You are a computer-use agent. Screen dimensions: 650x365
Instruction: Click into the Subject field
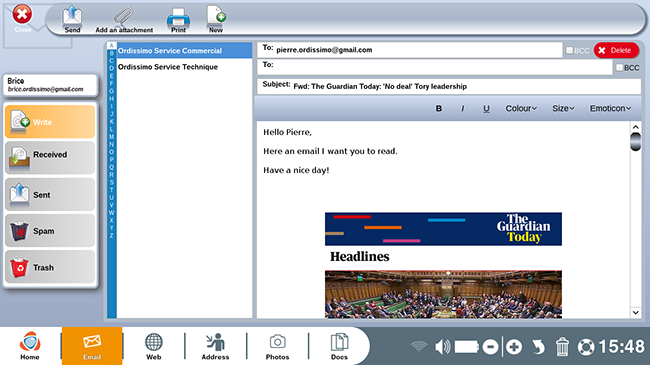click(x=449, y=86)
